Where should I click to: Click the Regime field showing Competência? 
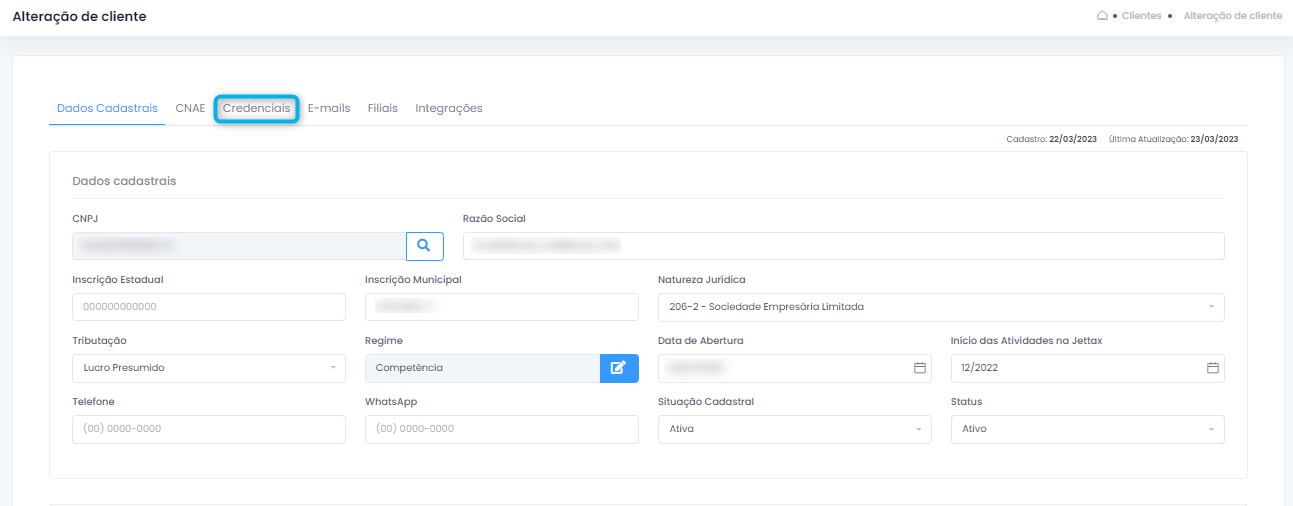click(483, 368)
